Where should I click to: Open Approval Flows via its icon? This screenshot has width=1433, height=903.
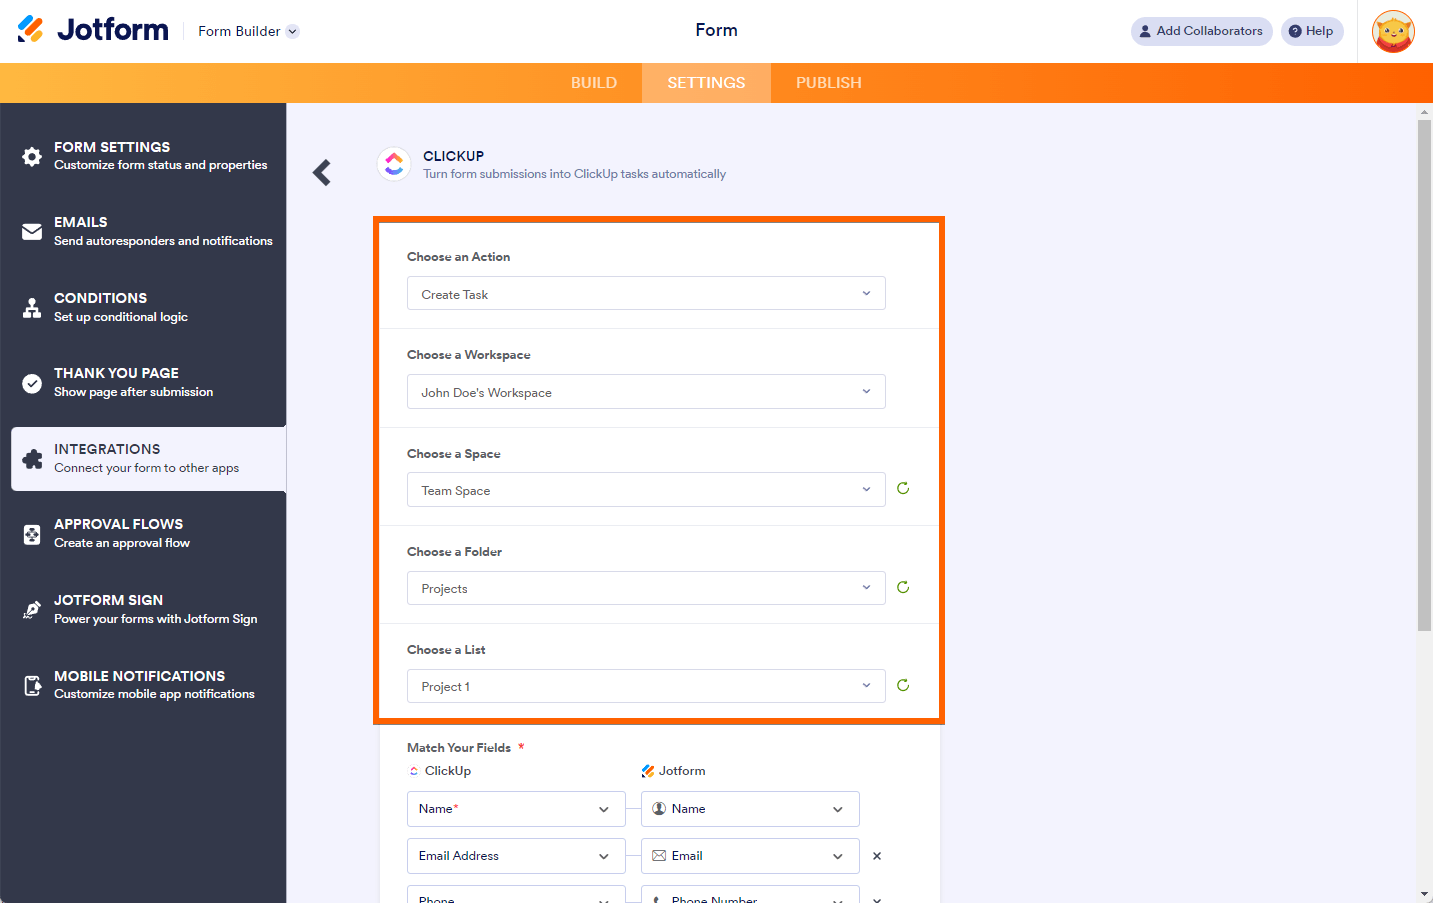(32, 534)
